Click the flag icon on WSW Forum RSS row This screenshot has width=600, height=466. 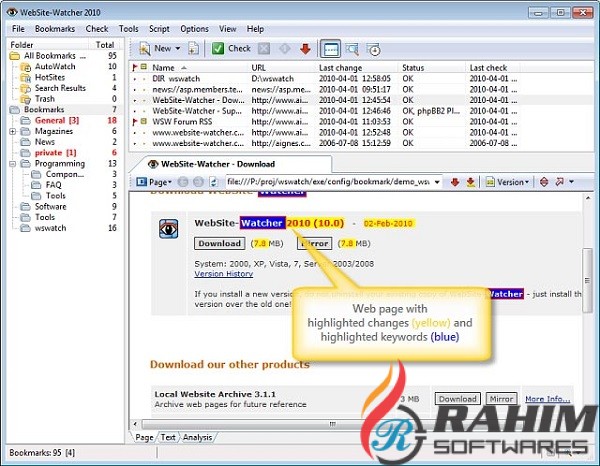135,122
